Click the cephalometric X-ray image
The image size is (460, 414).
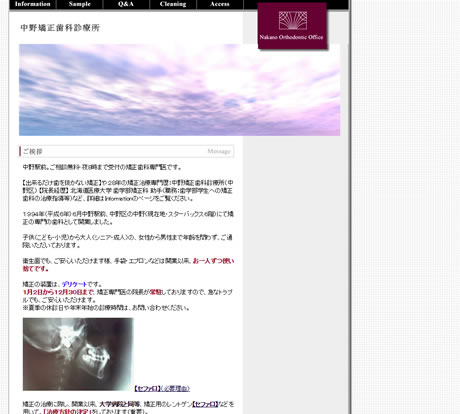point(78,354)
